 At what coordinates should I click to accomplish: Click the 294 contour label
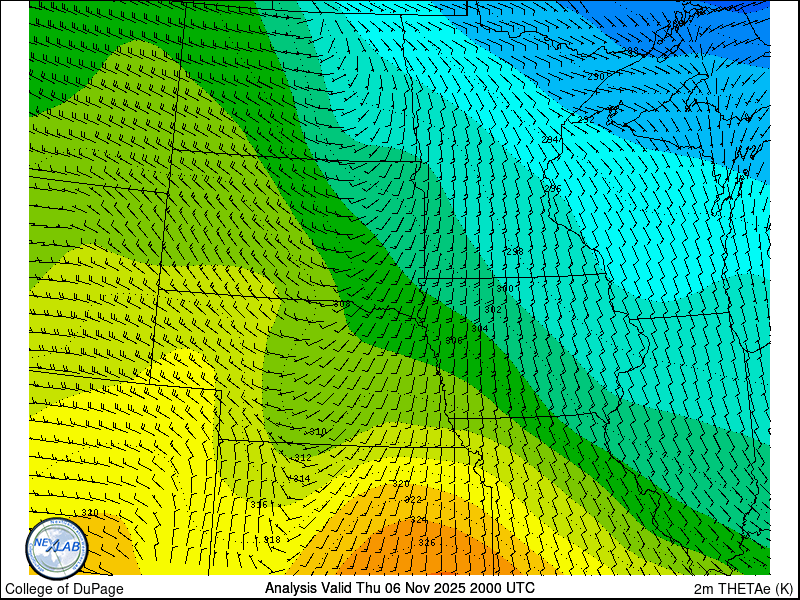549,139
